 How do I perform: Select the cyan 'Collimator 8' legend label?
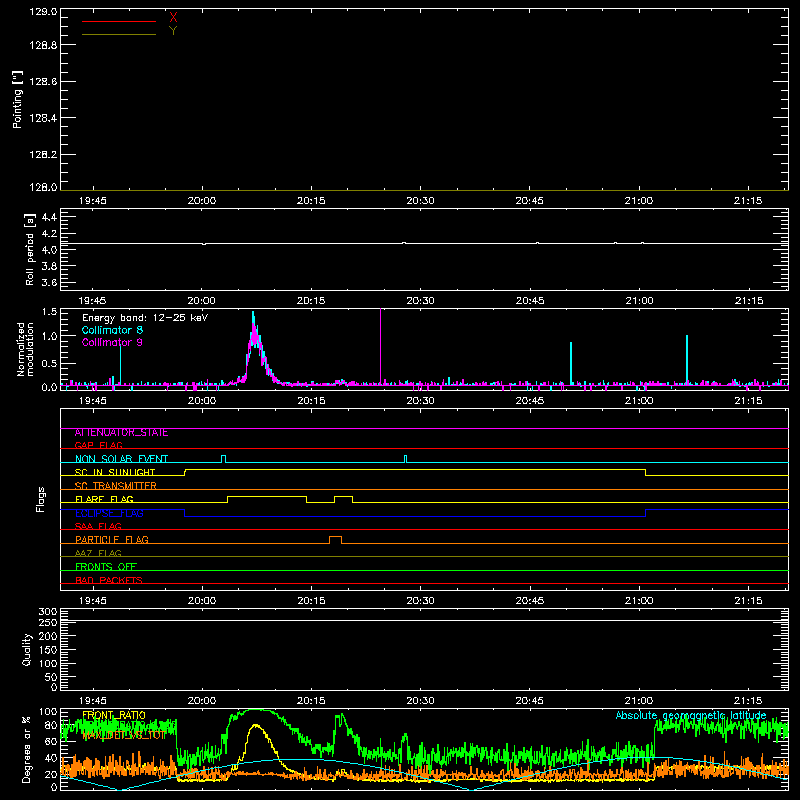(112, 330)
